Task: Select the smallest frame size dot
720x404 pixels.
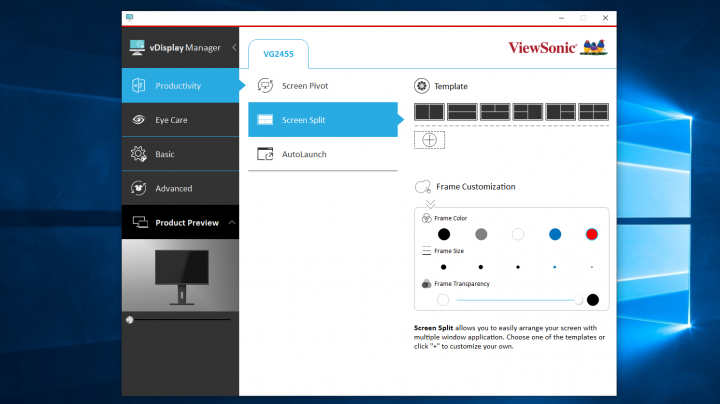Action: (x=592, y=267)
